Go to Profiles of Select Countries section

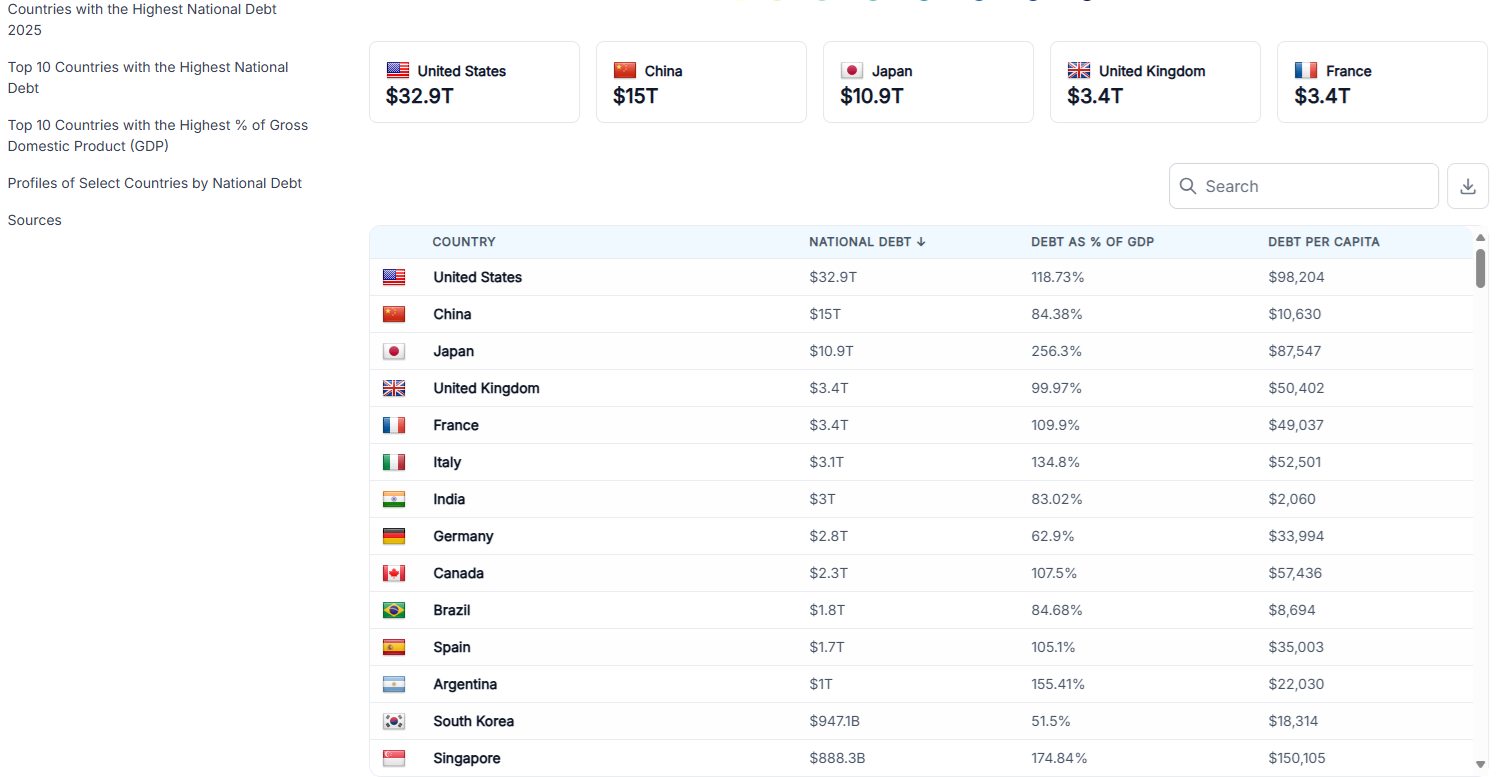(x=155, y=183)
